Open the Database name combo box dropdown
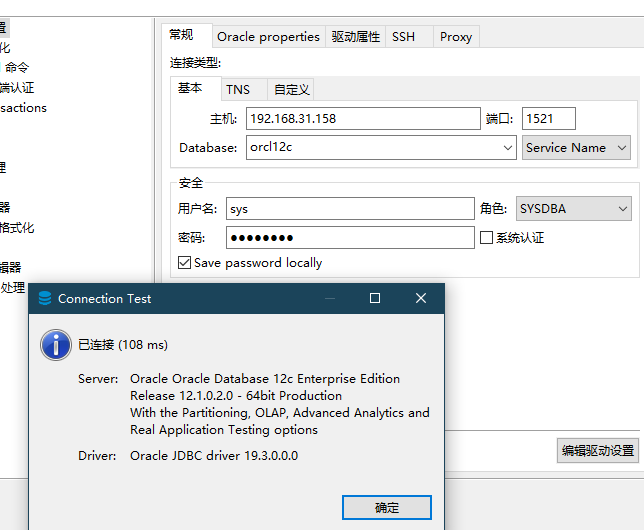This screenshot has width=644, height=530. point(508,147)
